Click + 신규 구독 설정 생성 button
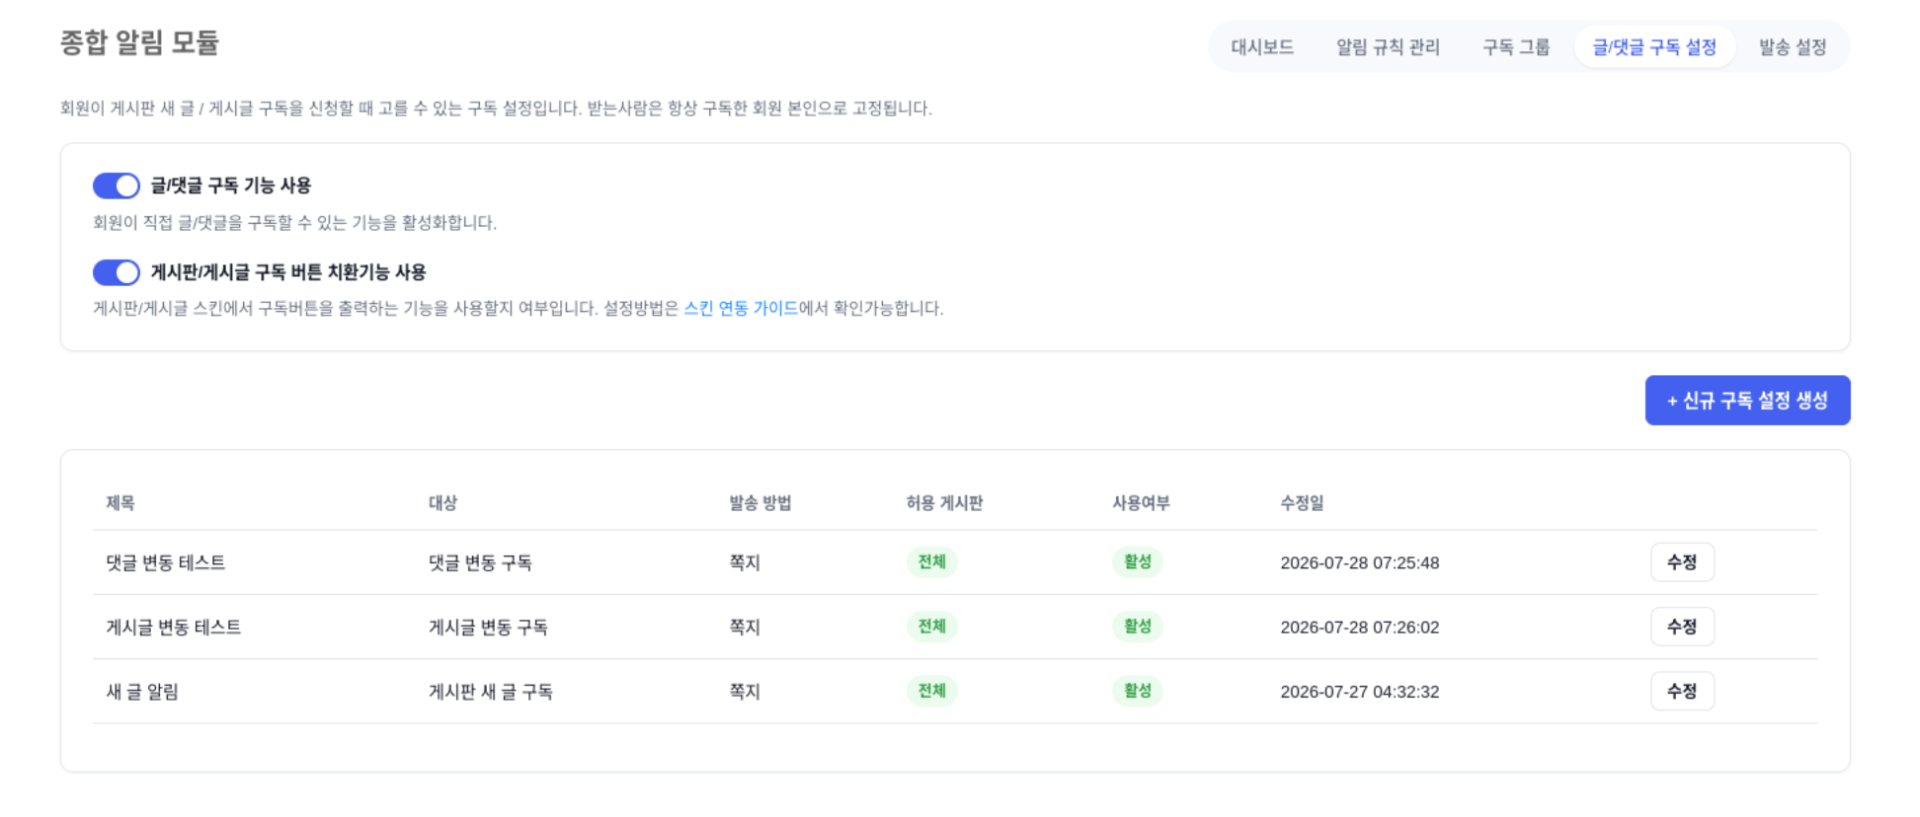 tap(1747, 400)
